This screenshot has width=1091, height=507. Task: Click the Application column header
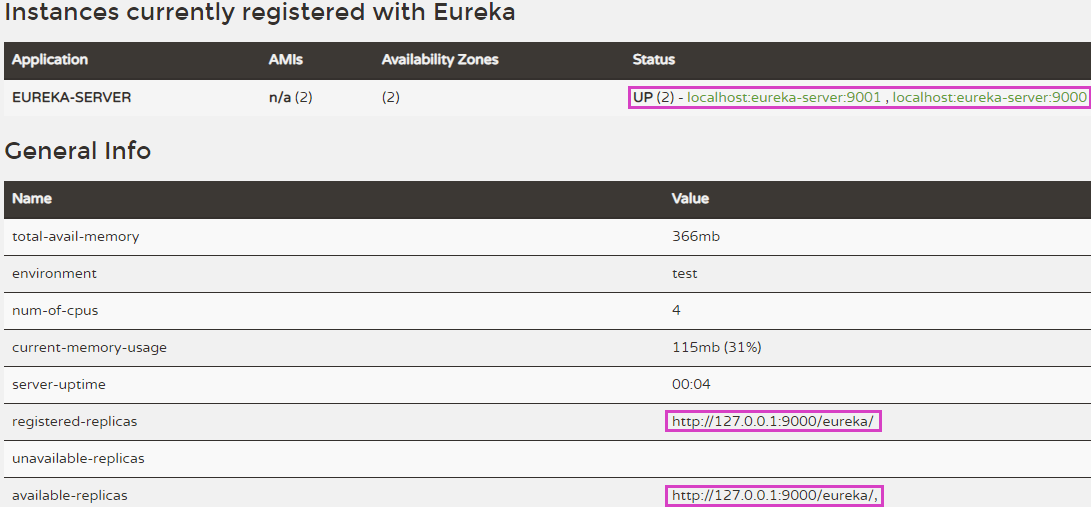point(50,60)
